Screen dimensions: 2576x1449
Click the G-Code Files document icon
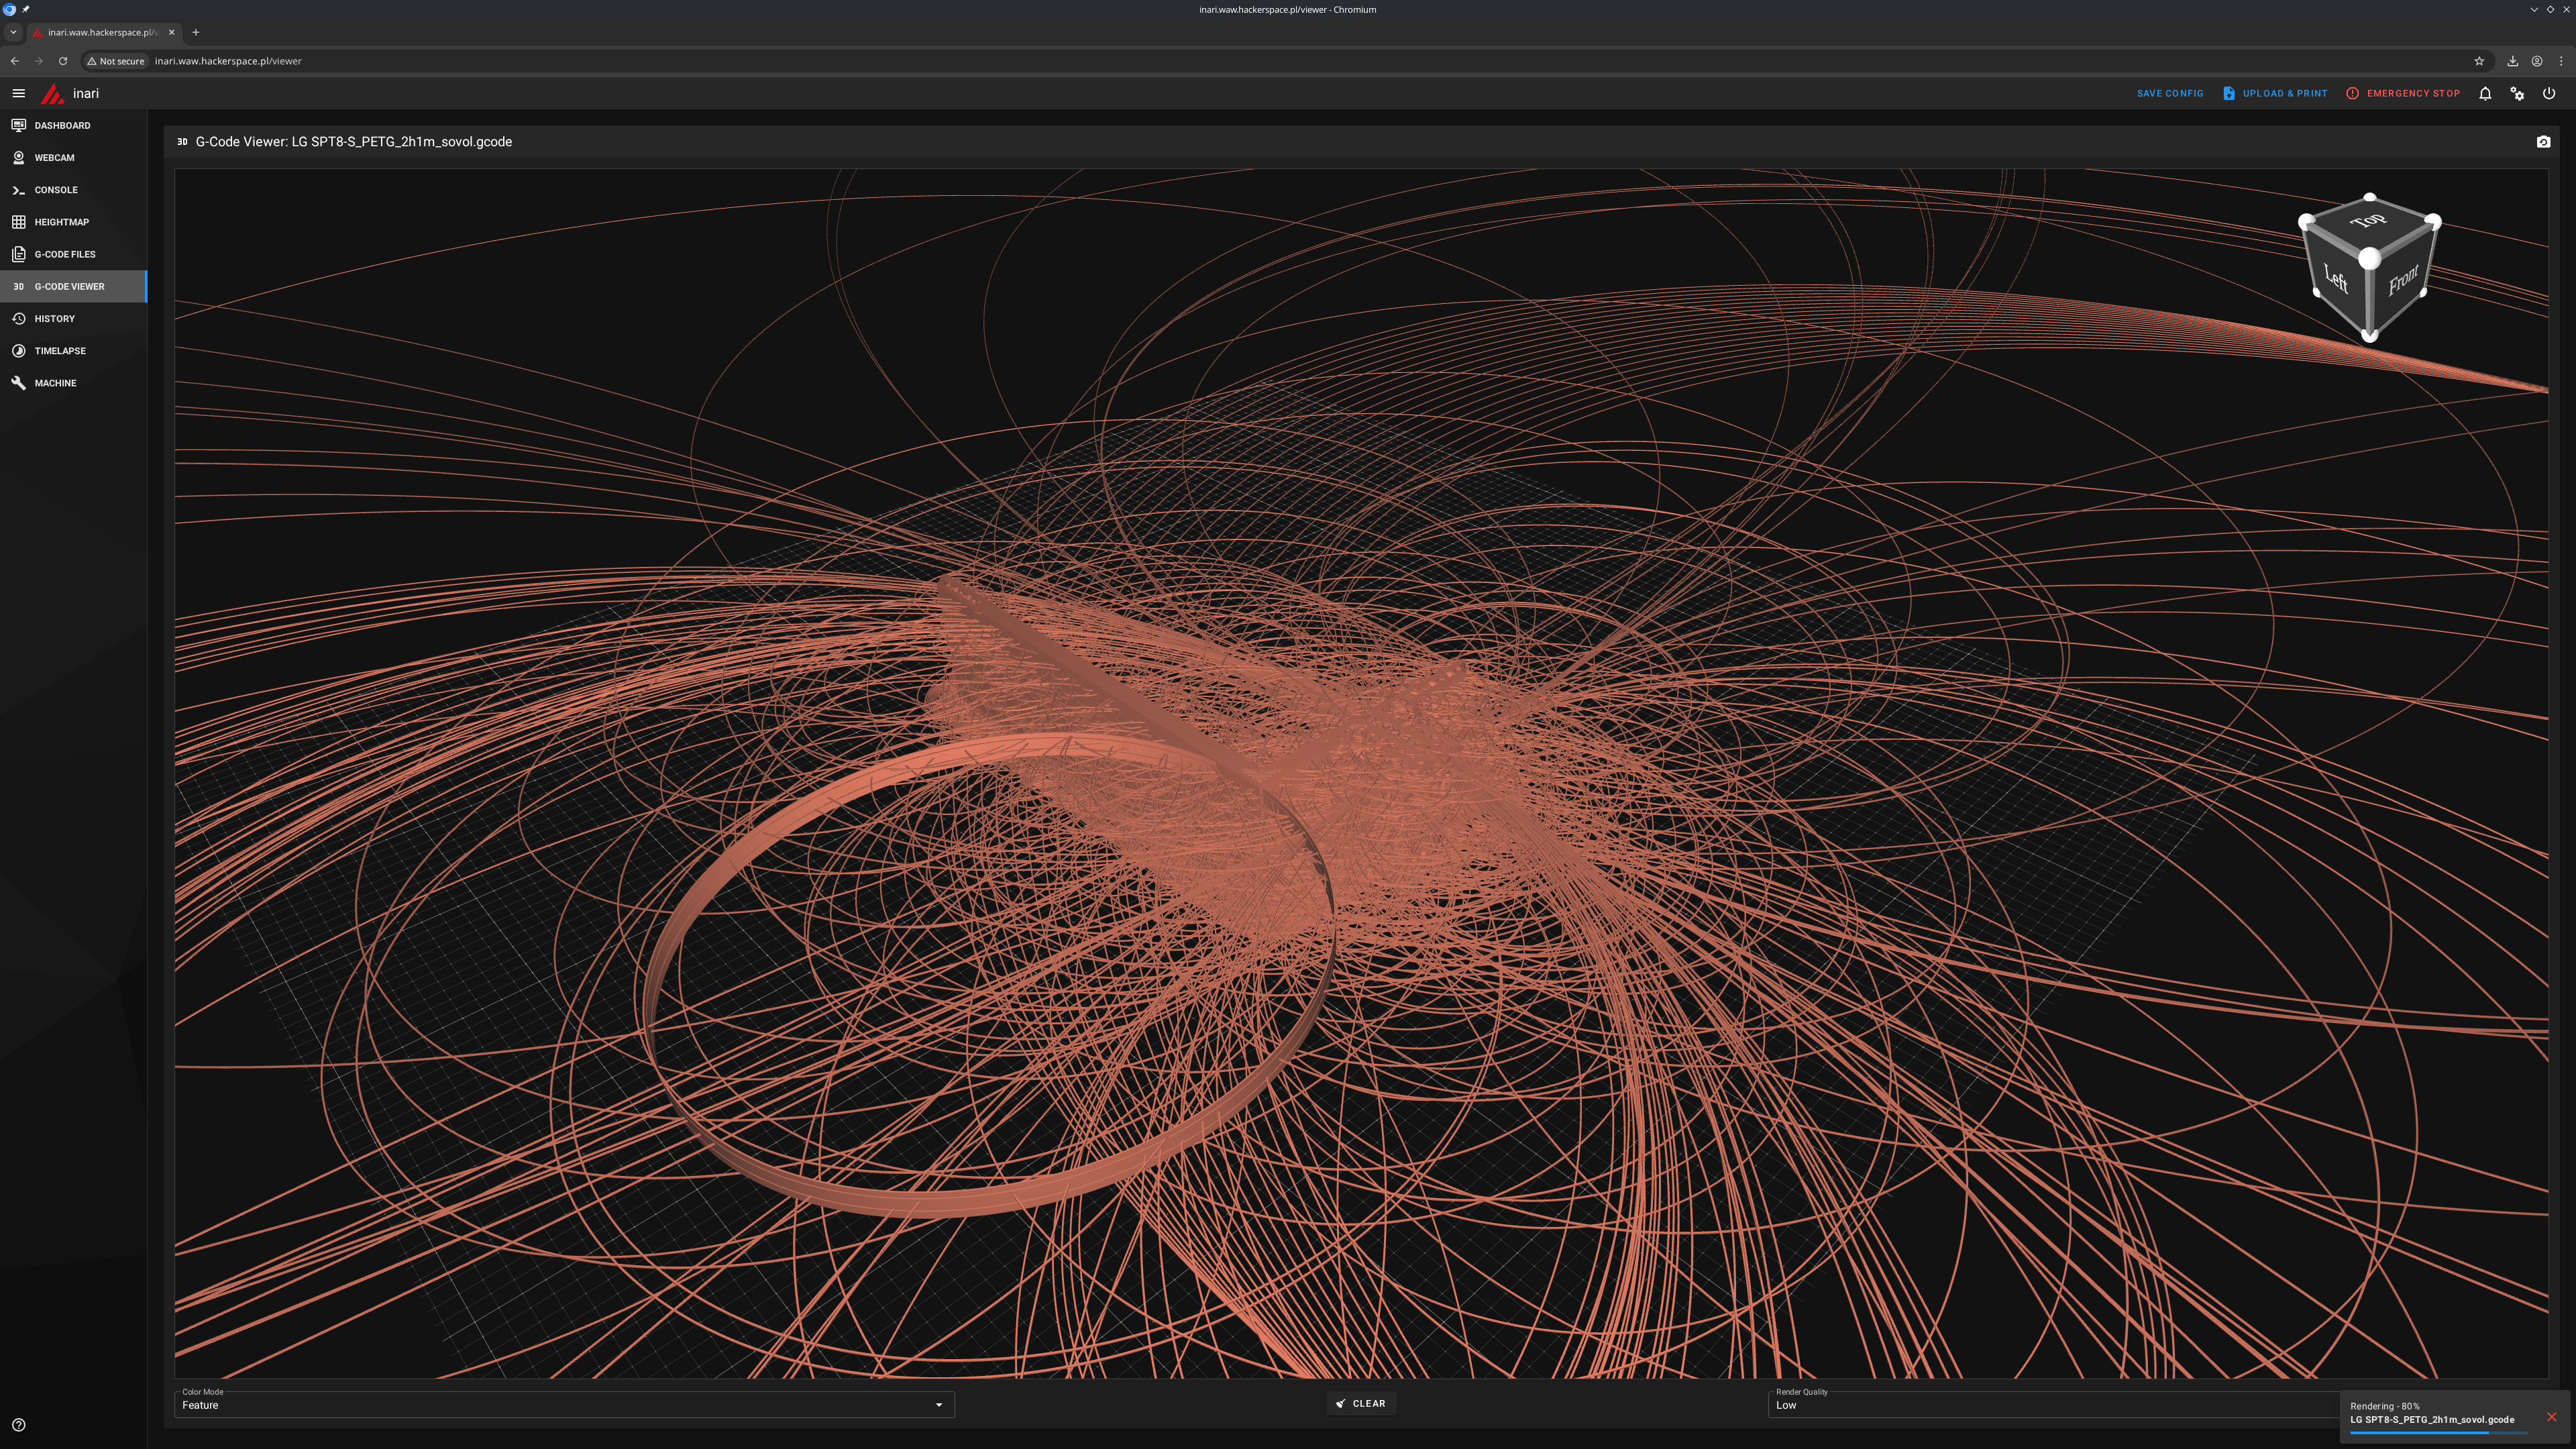(18, 254)
